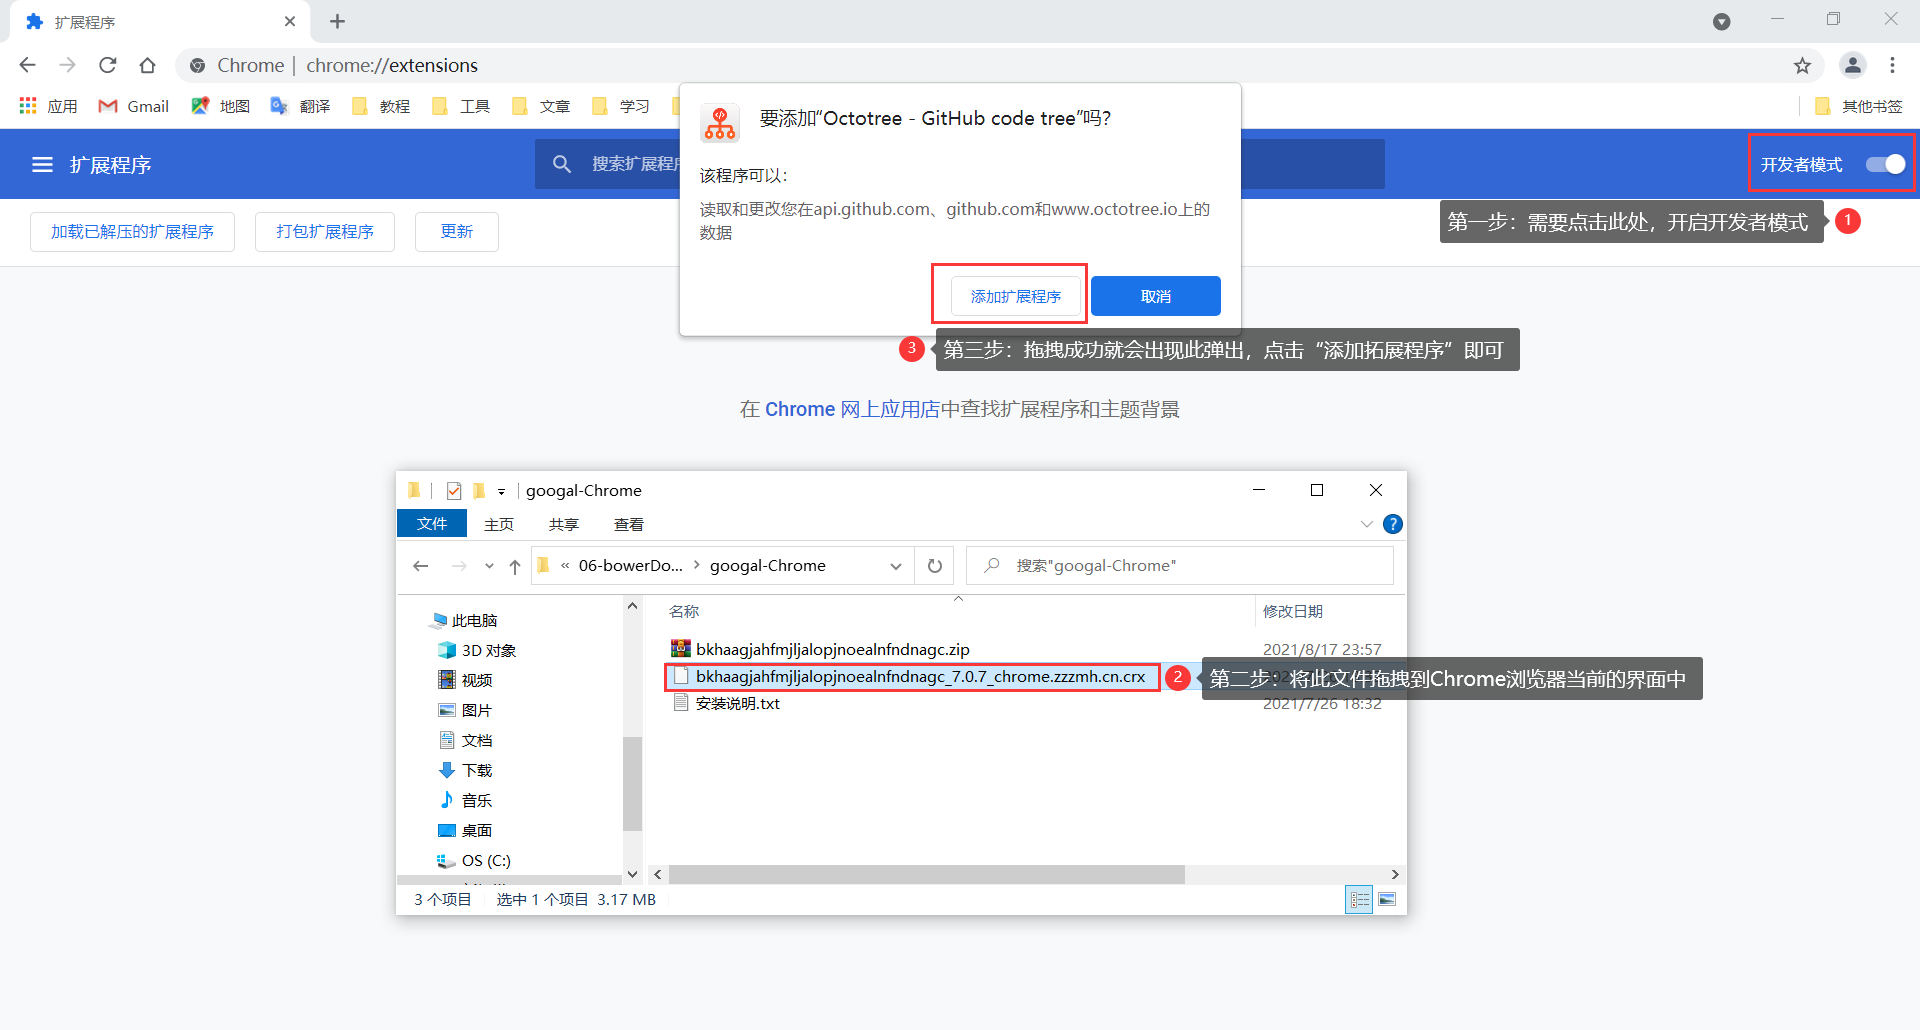Viewport: 1920px width, 1030px height.
Task: Open the 学习 bookmark folder
Action: tap(621, 106)
